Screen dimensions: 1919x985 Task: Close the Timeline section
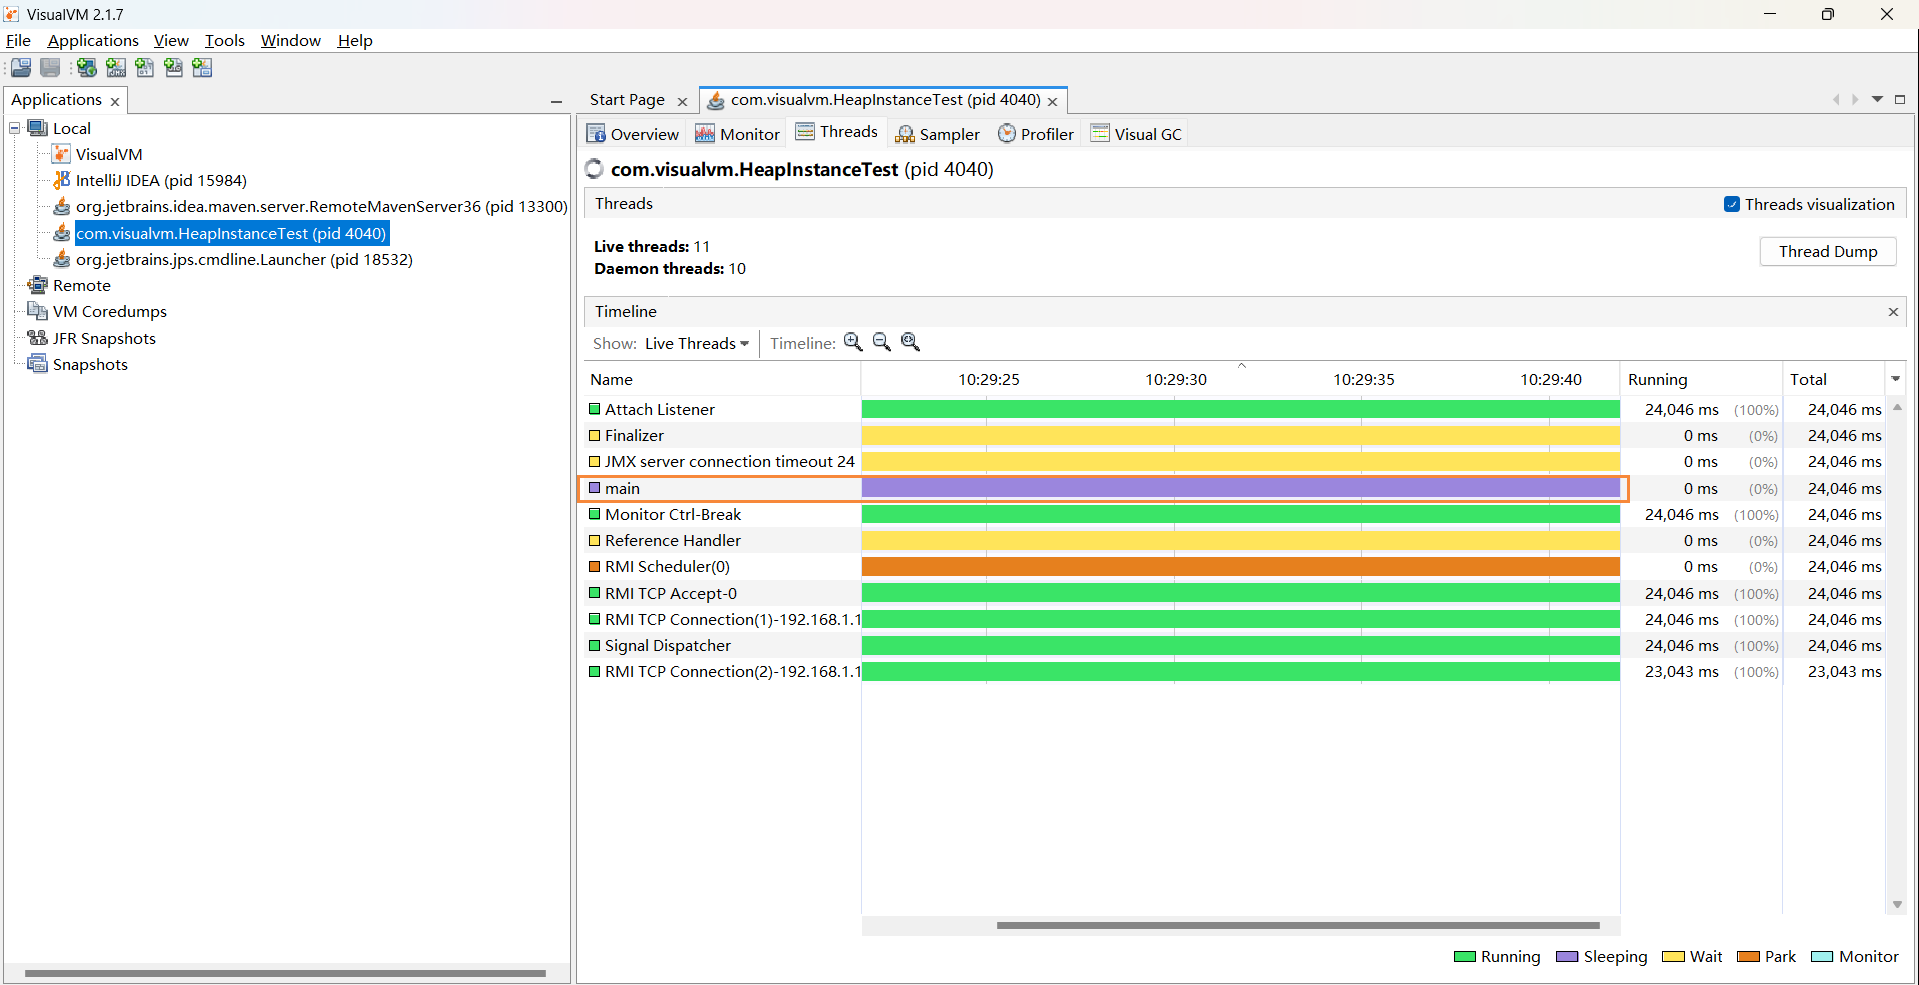click(x=1893, y=312)
